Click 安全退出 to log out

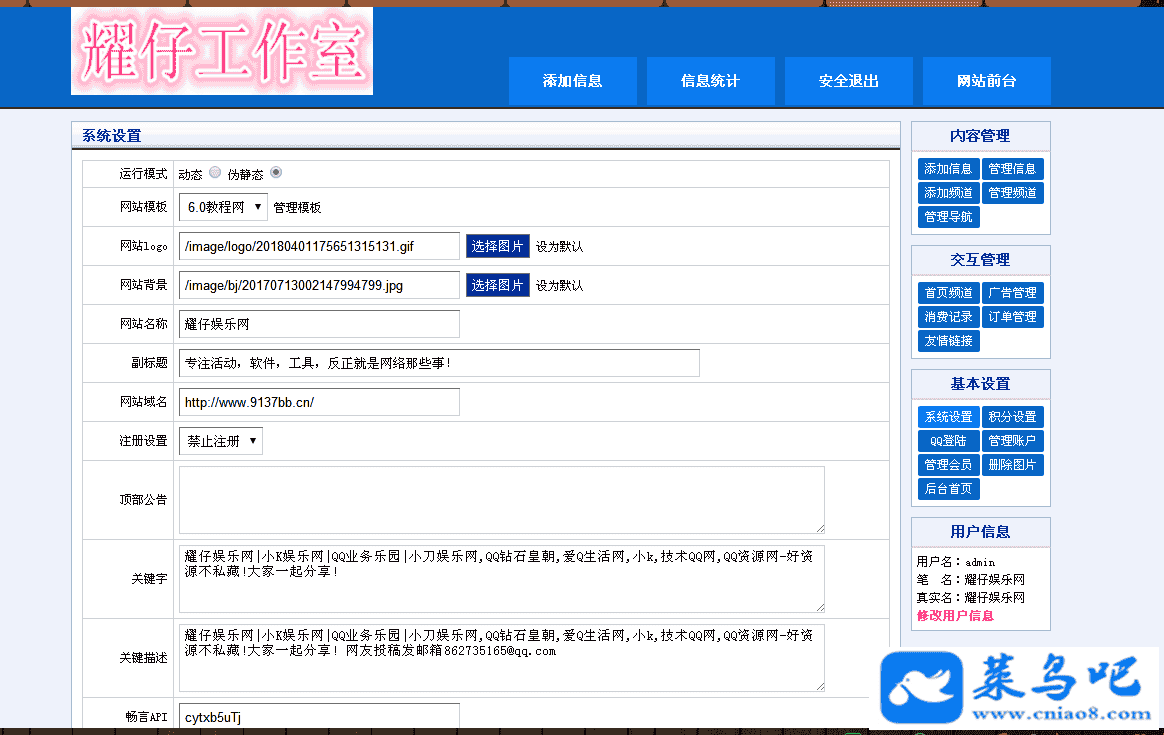coord(848,81)
